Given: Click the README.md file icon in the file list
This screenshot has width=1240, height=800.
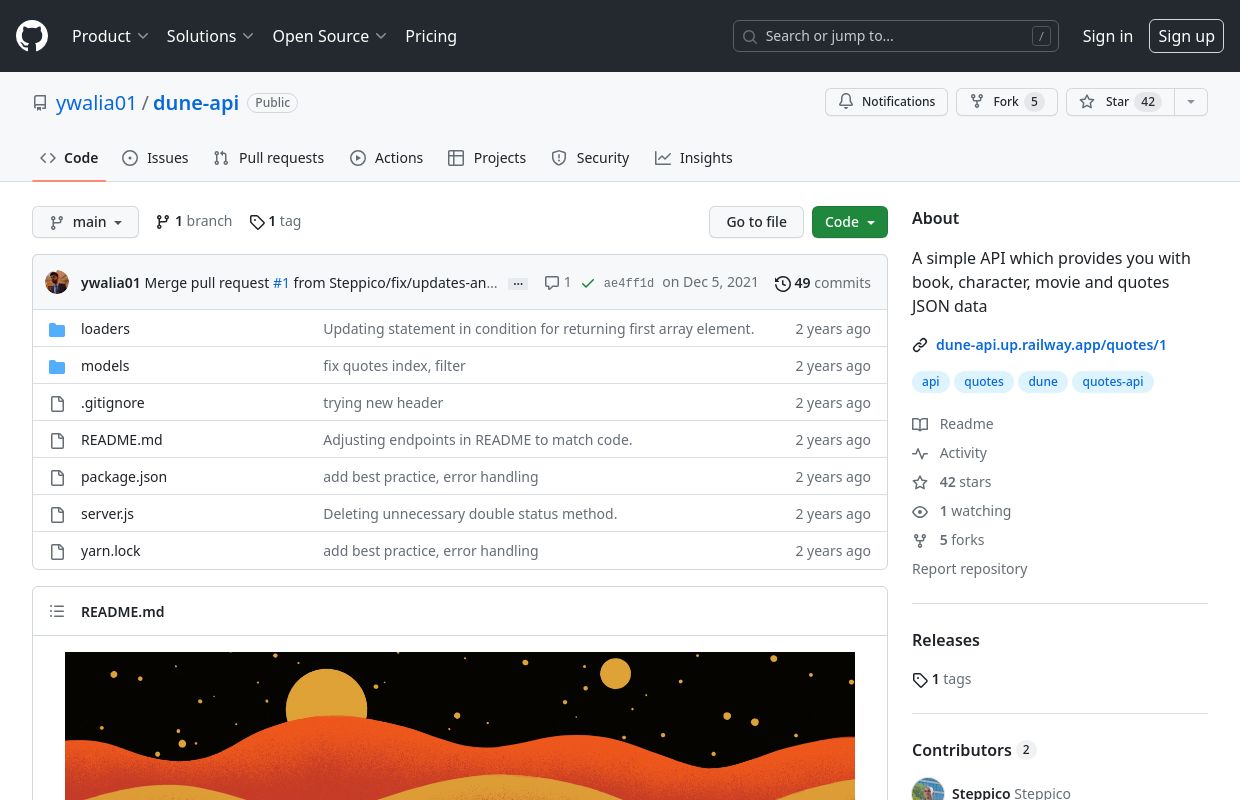Looking at the screenshot, I should (57, 440).
